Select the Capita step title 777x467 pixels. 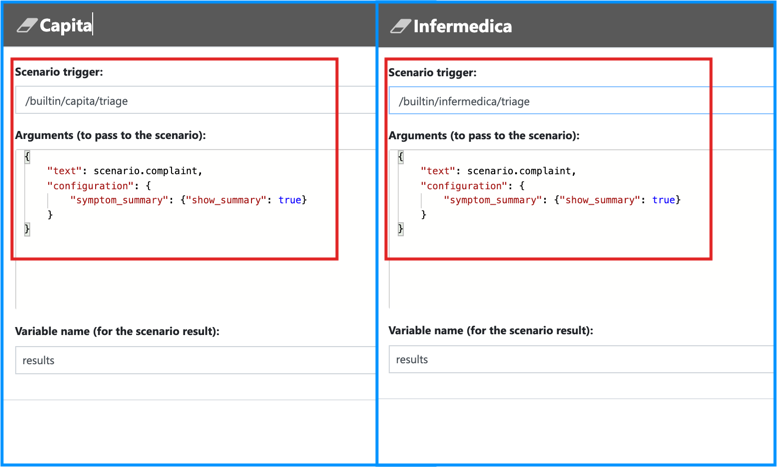coord(65,25)
